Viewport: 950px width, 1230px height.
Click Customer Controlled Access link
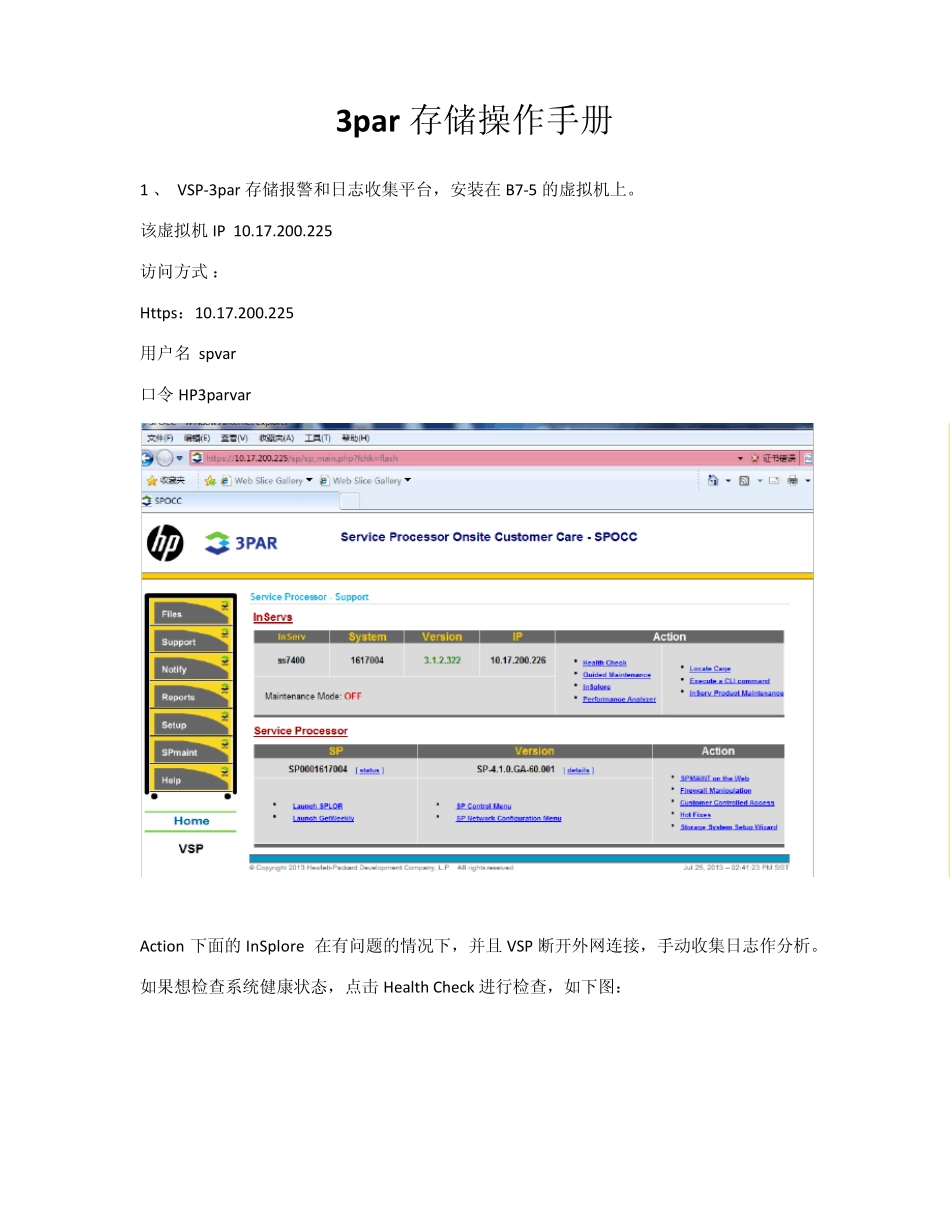point(727,802)
